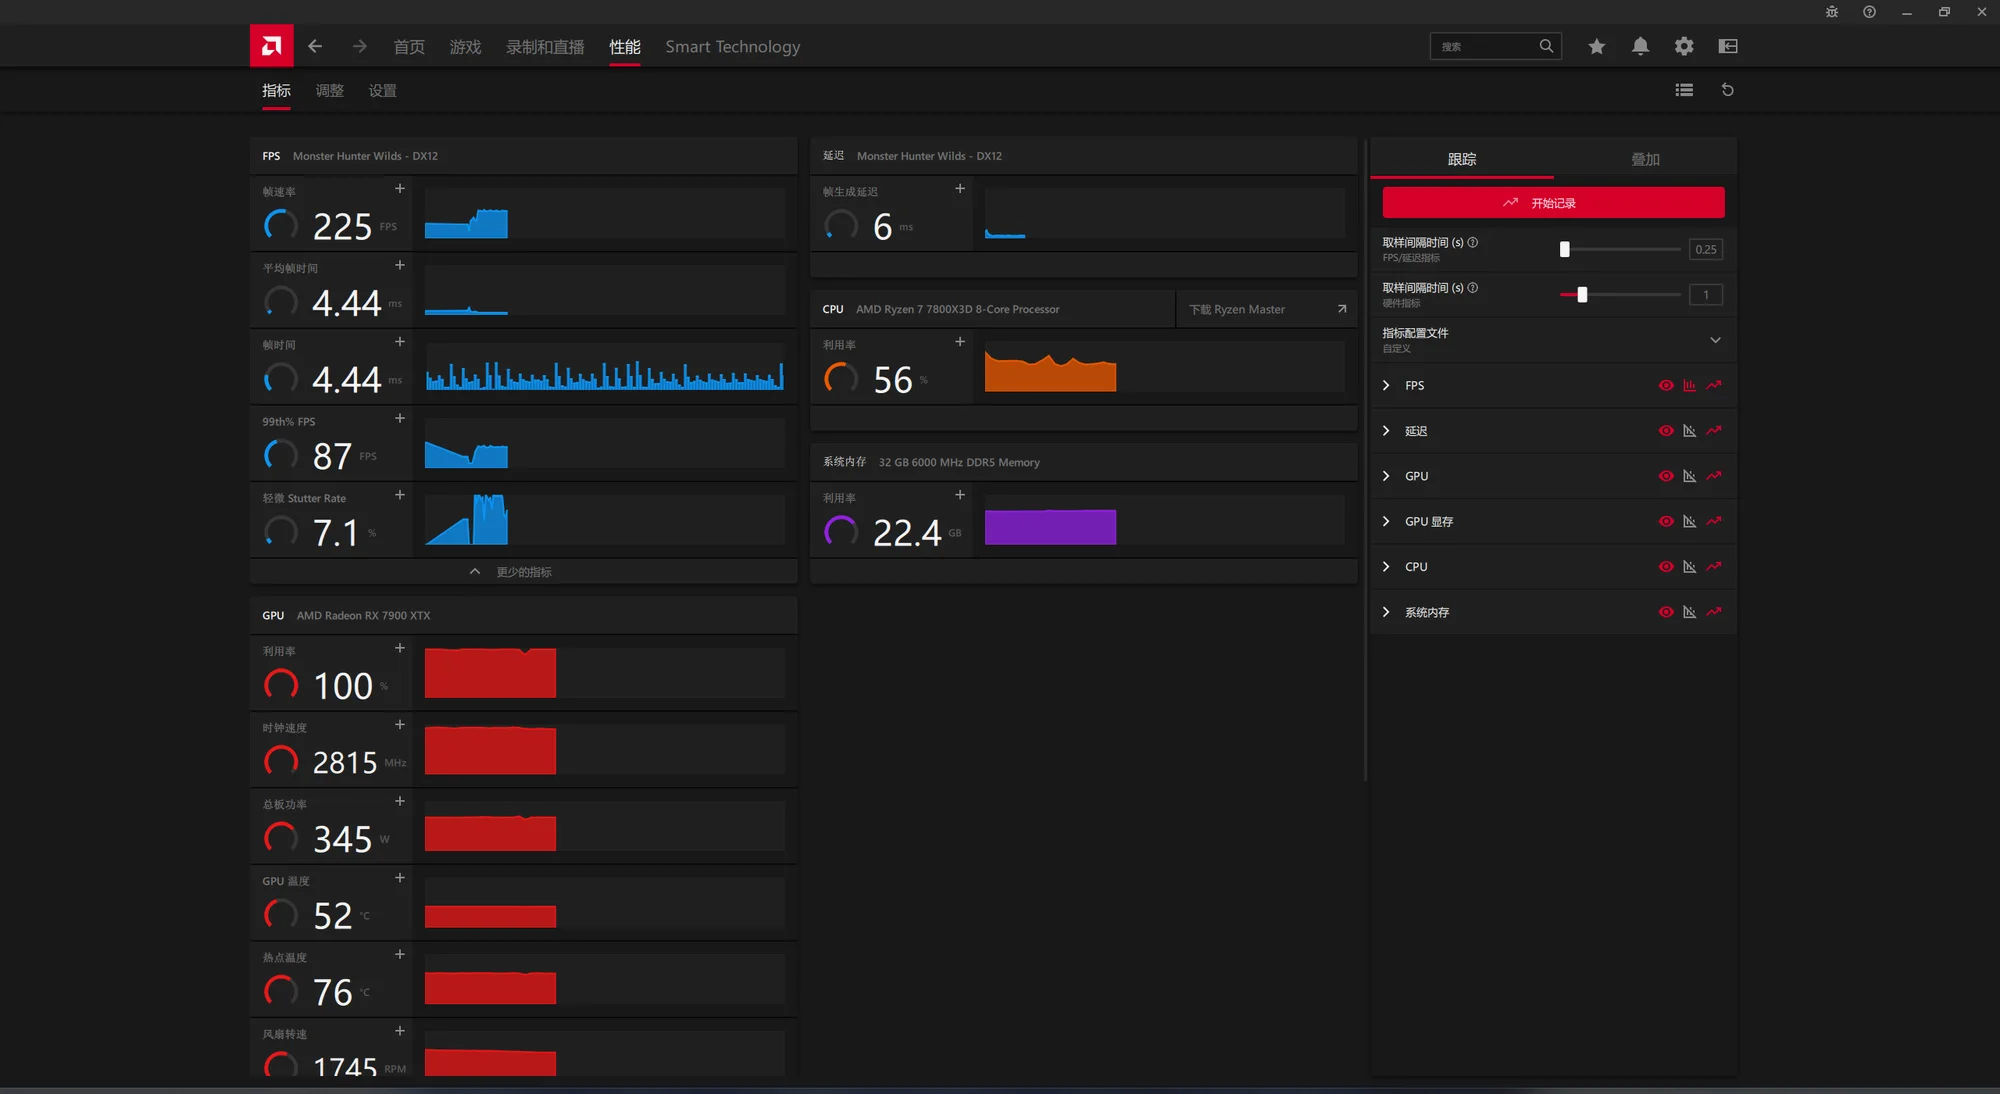The width and height of the screenshot is (2000, 1094).
Task: Click the 0.25 sampling interval value field
Action: click(x=1706, y=249)
